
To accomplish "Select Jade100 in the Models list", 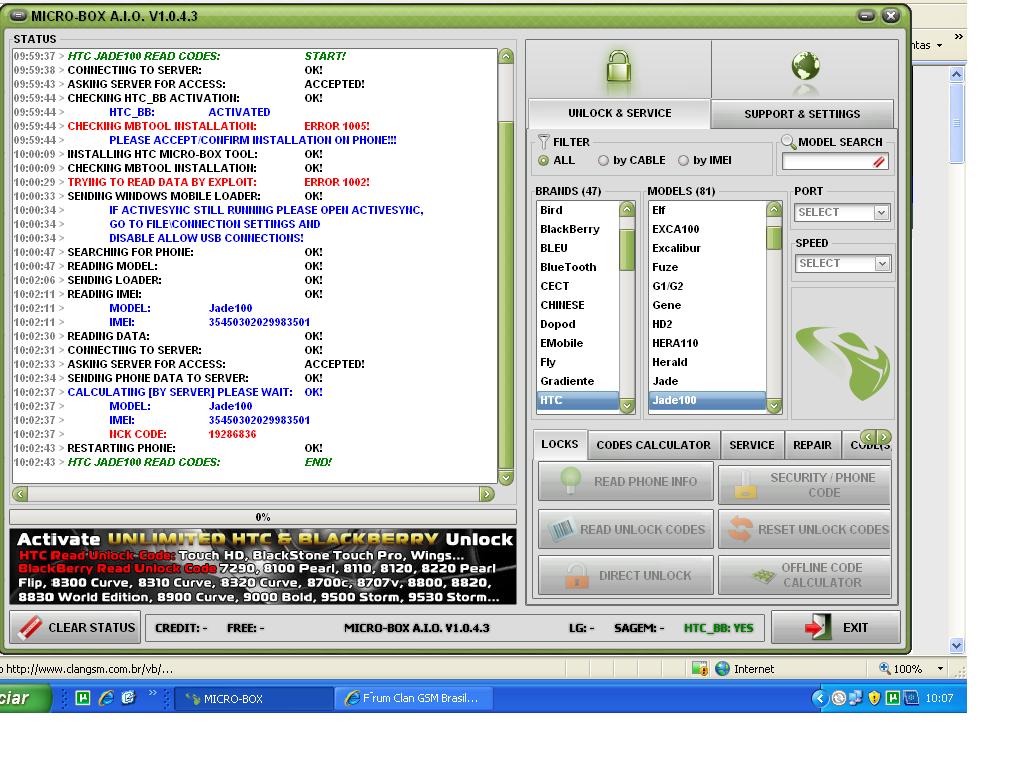I will click(707, 400).
